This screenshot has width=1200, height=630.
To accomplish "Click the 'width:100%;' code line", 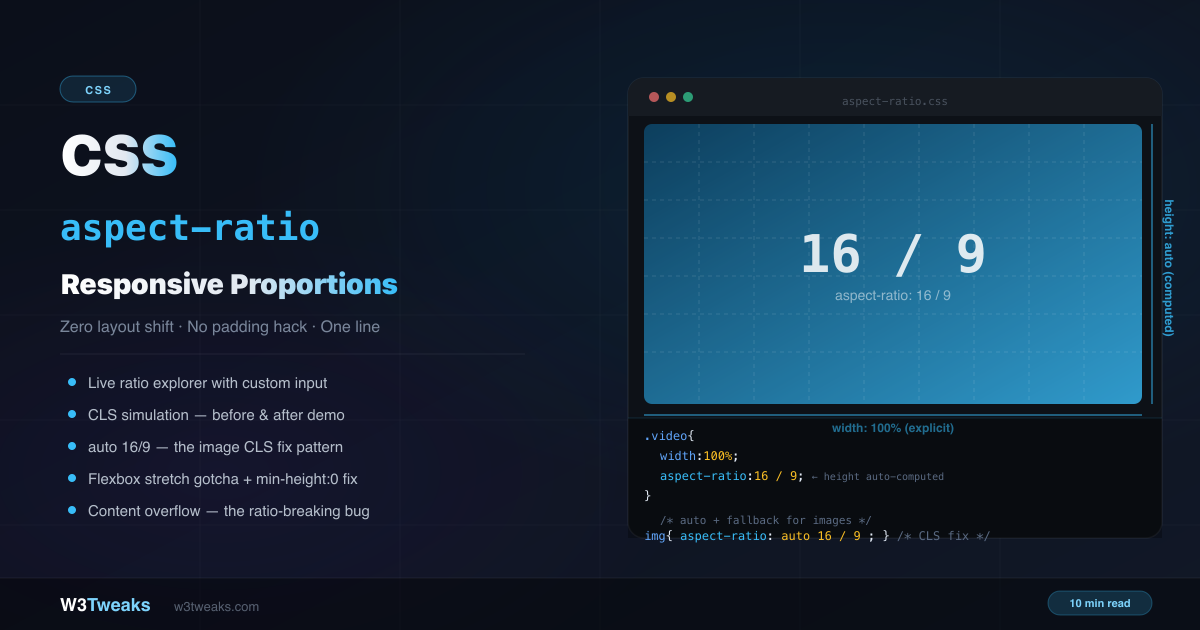I will [699, 456].
